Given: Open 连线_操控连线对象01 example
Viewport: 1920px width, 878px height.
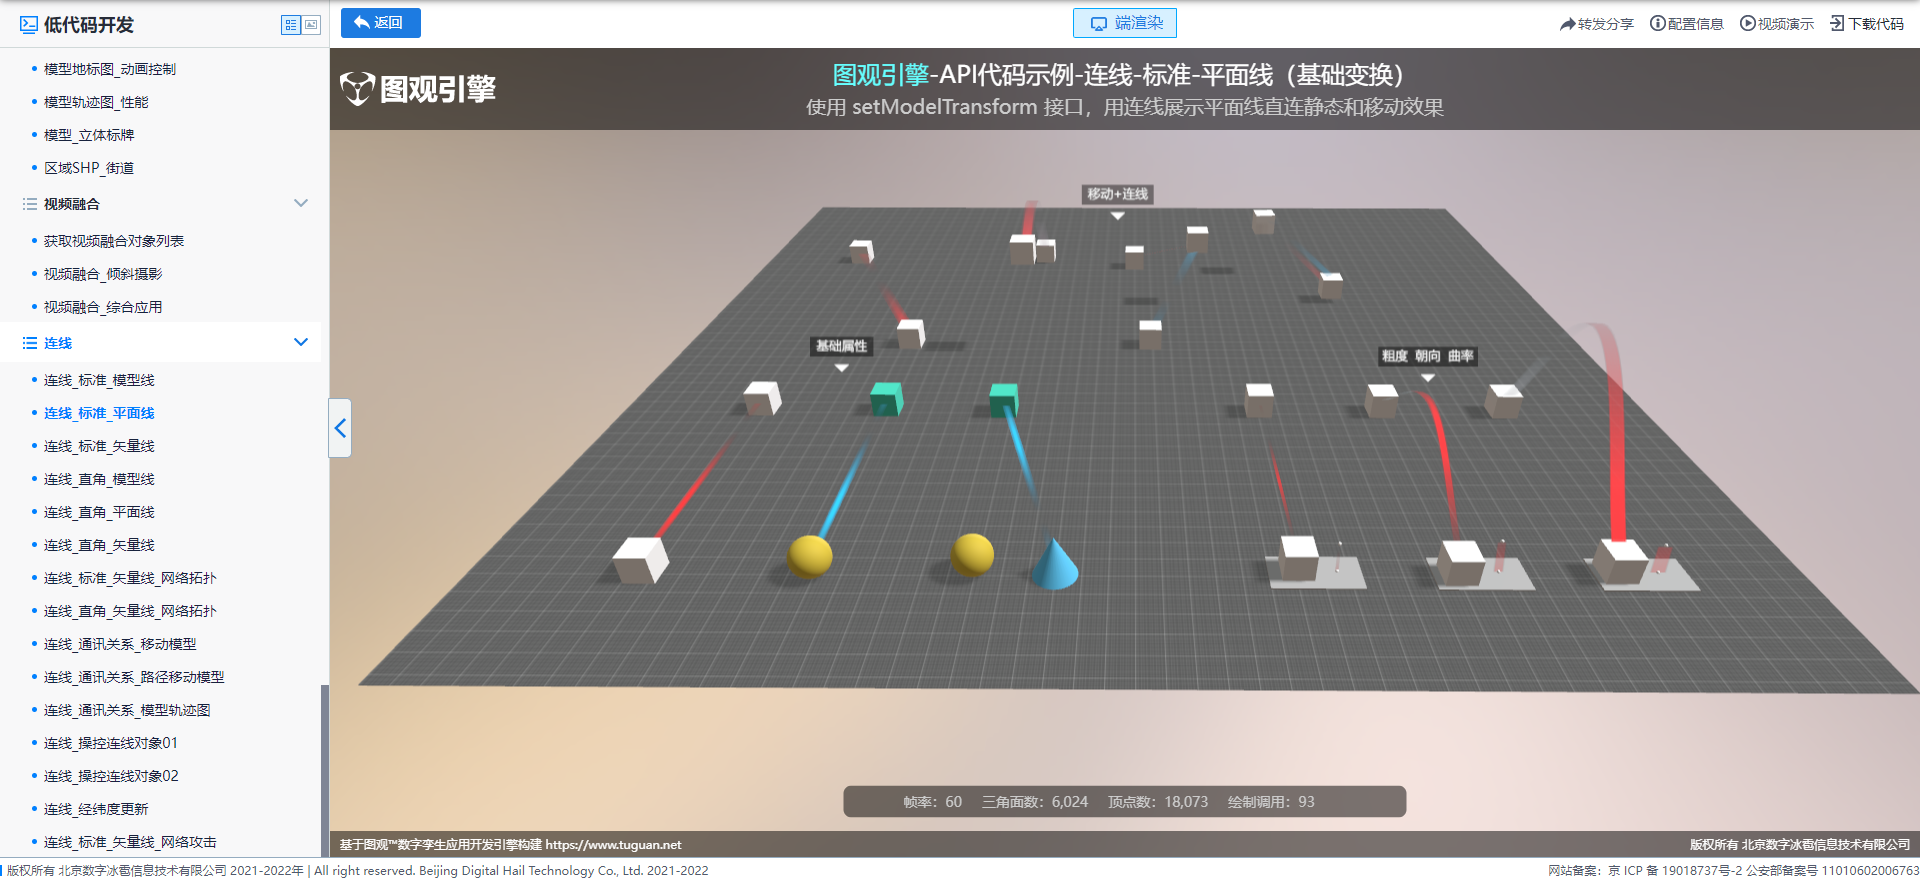Looking at the screenshot, I should [x=111, y=743].
